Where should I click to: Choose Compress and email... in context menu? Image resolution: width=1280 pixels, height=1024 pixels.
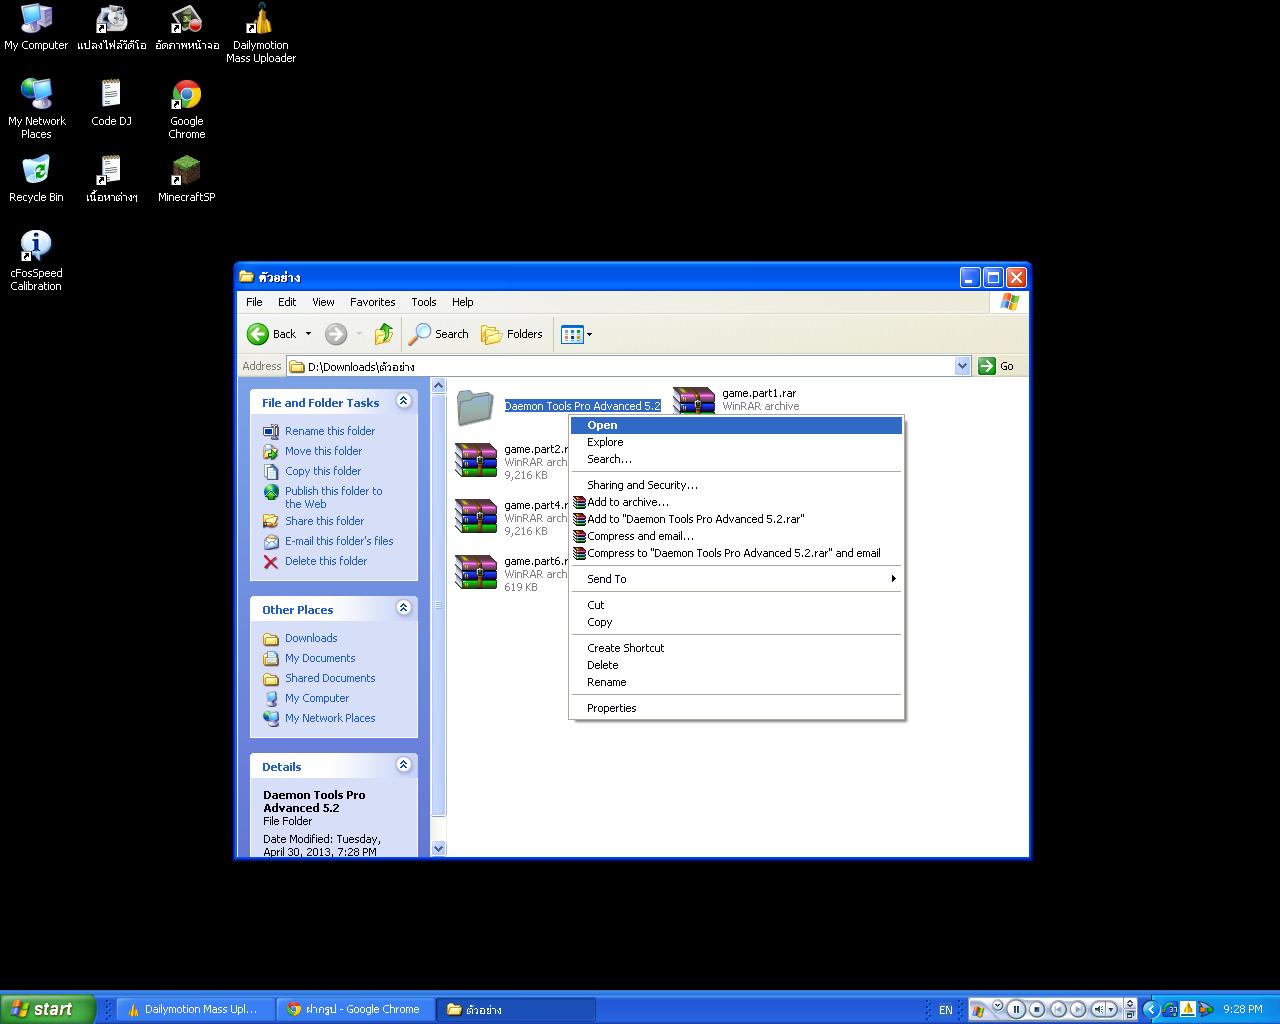pos(737,536)
